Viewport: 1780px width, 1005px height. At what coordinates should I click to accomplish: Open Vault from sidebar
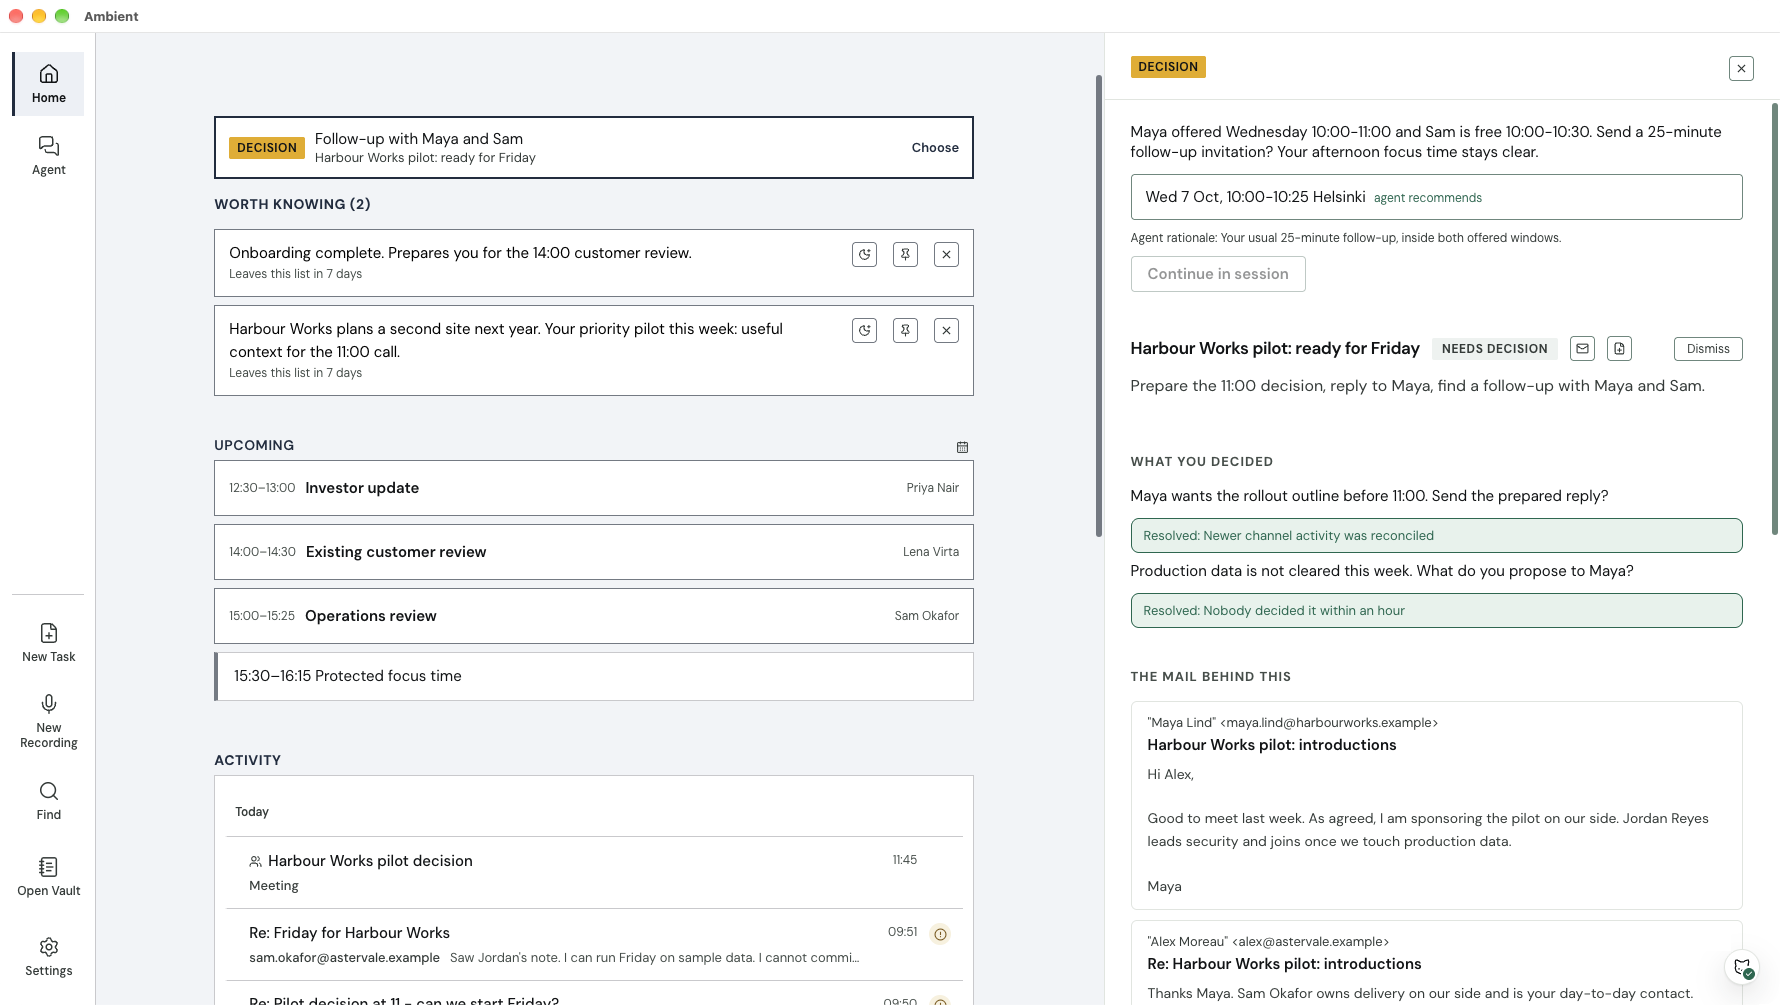[48, 877]
